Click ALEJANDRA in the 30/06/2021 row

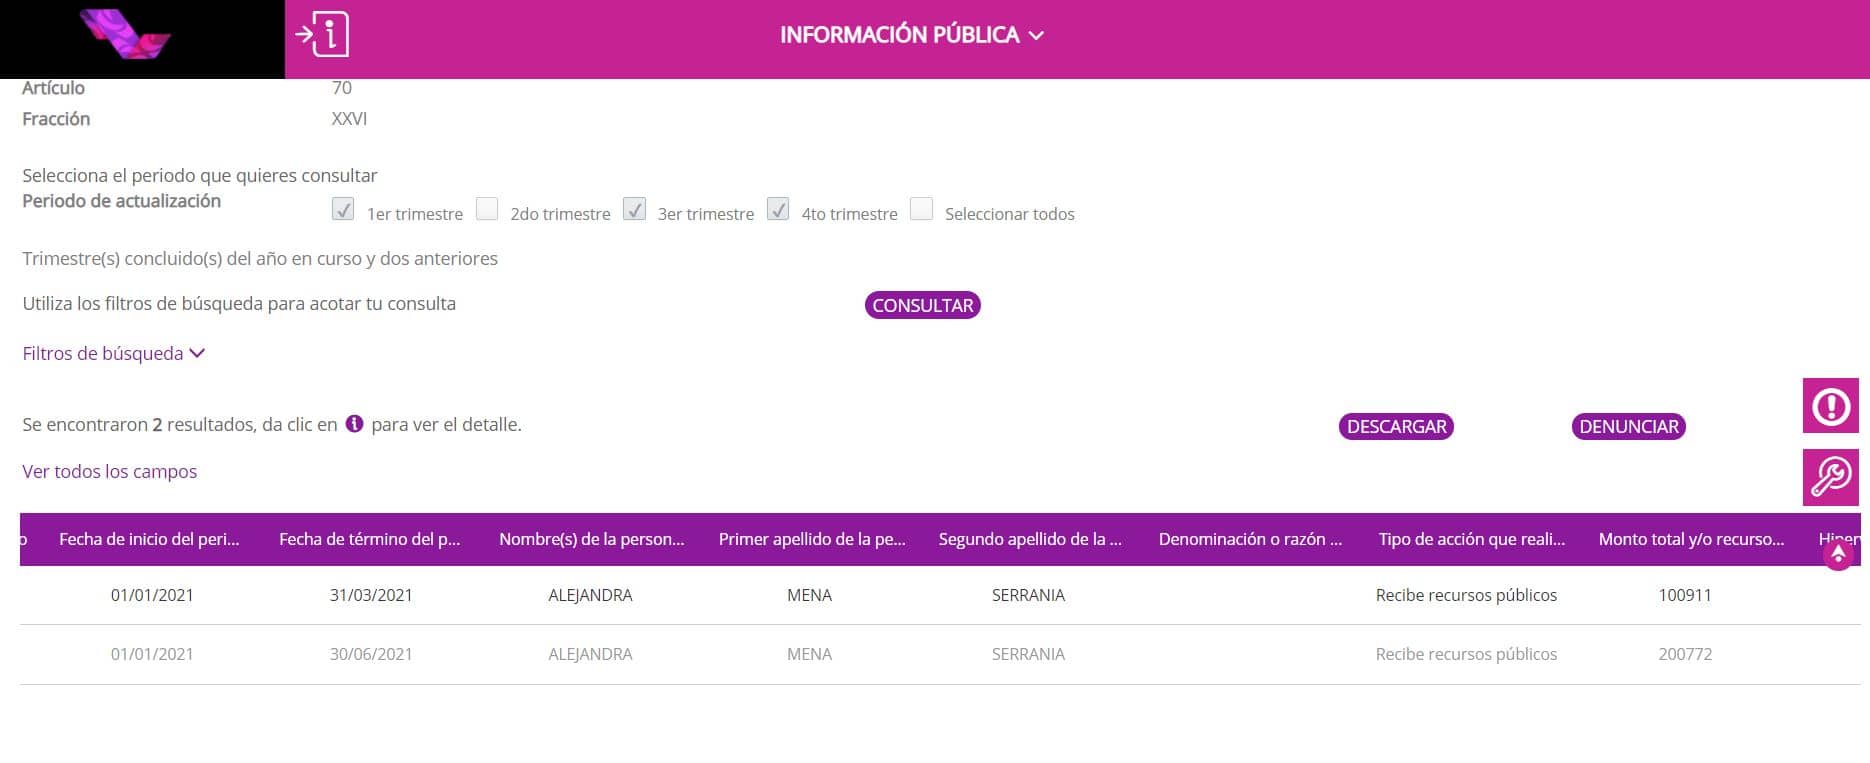[590, 654]
